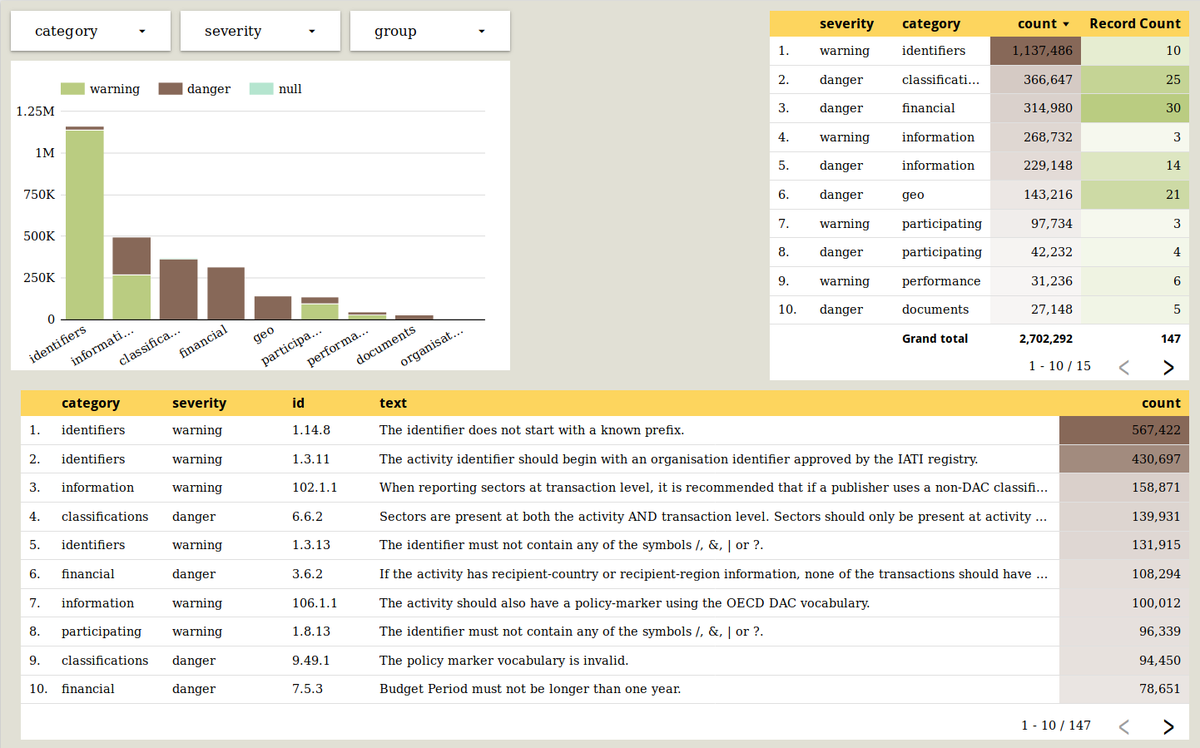Click the geo bar in chart
1200x748 pixels.
pos(273,308)
